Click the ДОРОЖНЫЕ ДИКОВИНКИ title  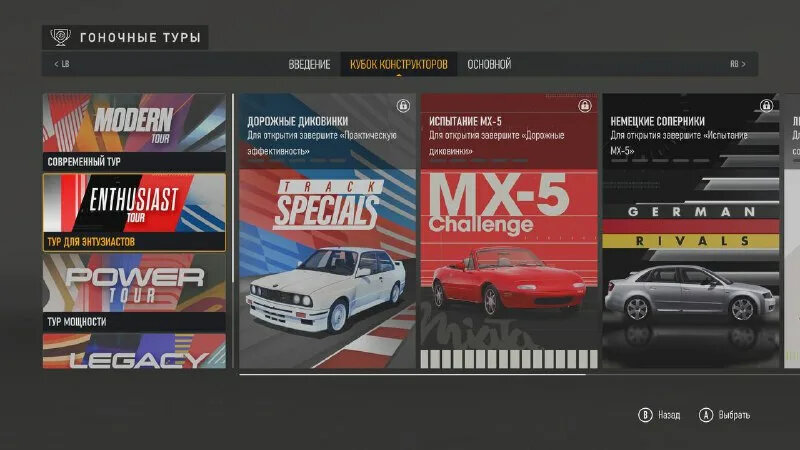tap(297, 121)
